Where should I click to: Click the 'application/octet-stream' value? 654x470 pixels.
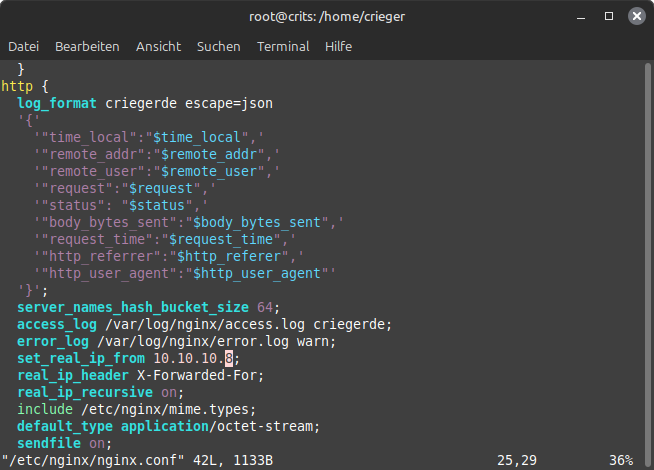217,427
